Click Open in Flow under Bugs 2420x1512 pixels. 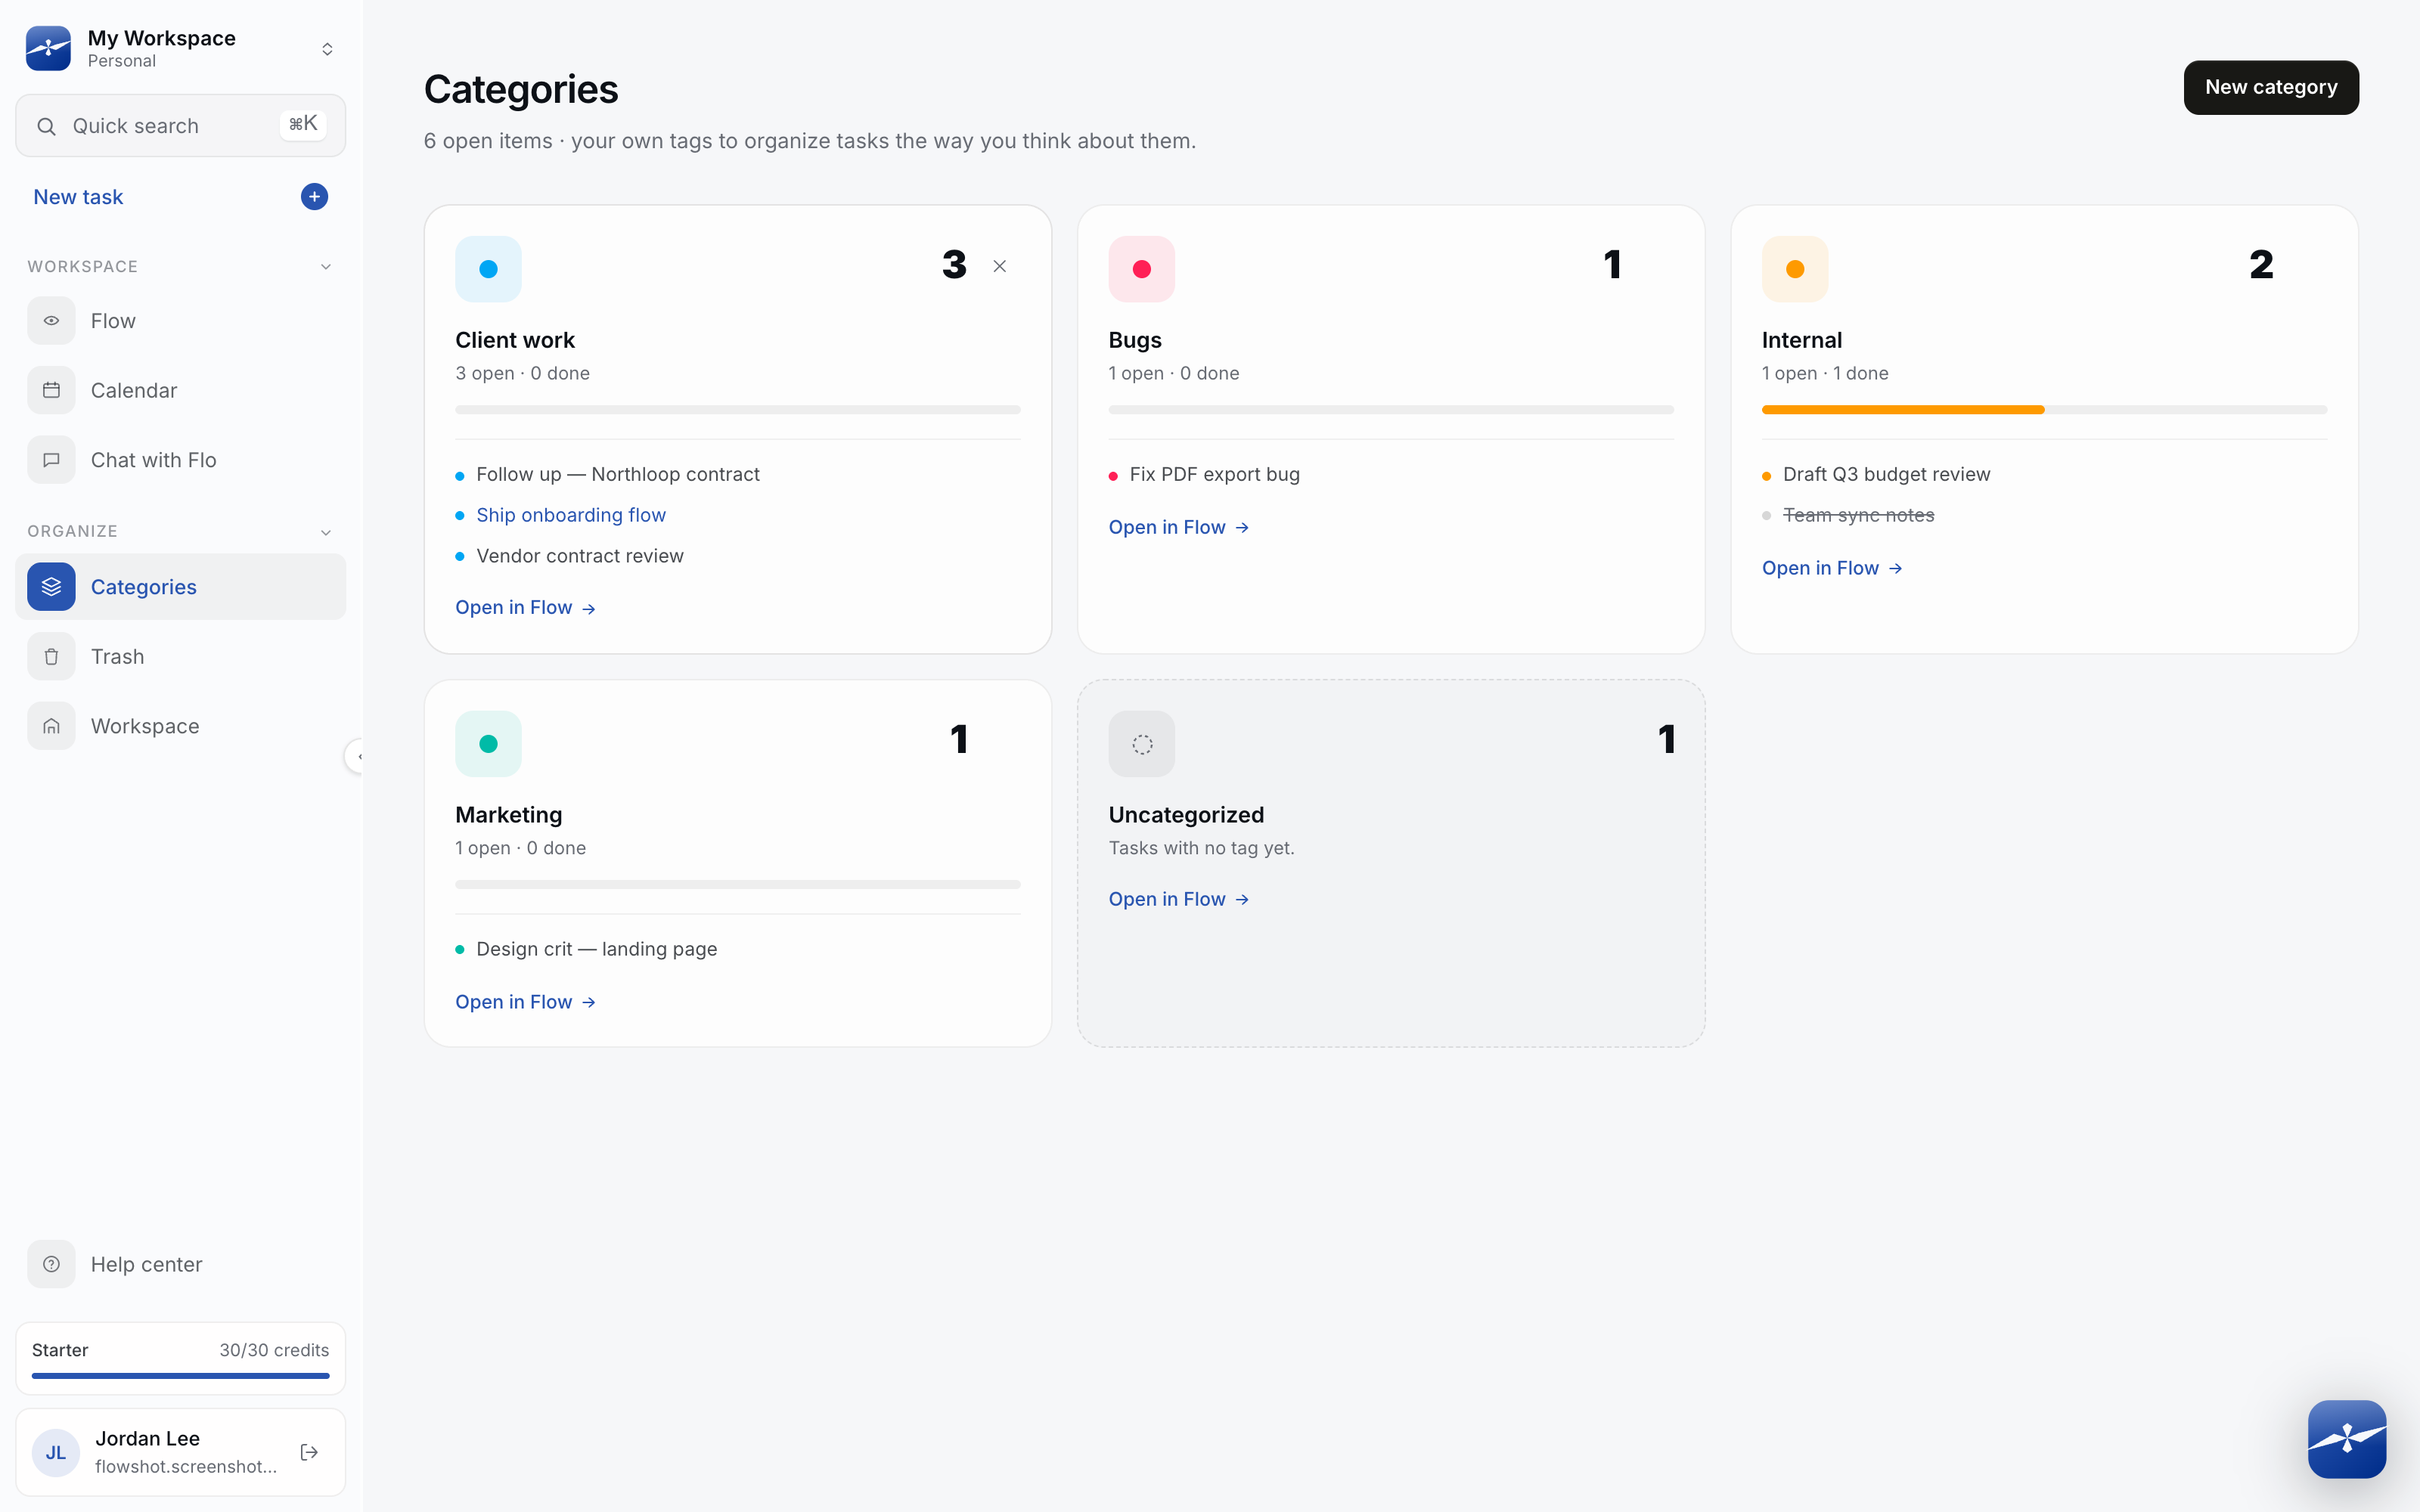click(x=1179, y=527)
